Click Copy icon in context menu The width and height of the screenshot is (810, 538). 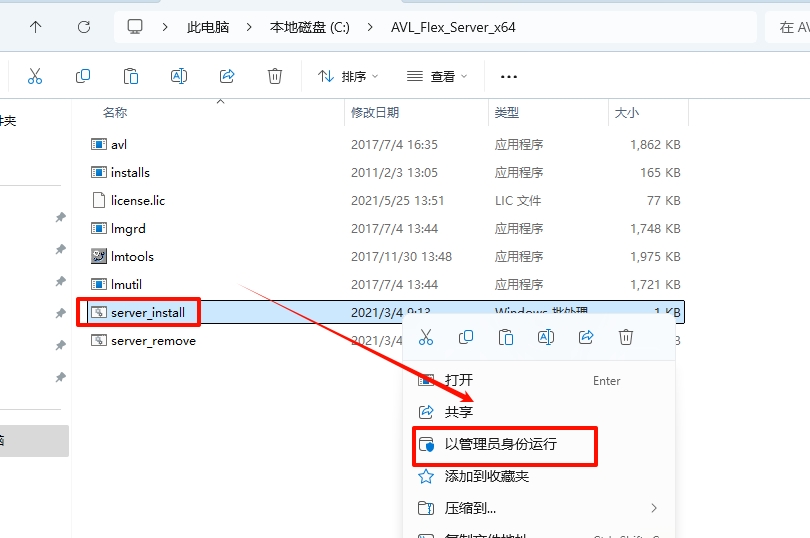(466, 337)
